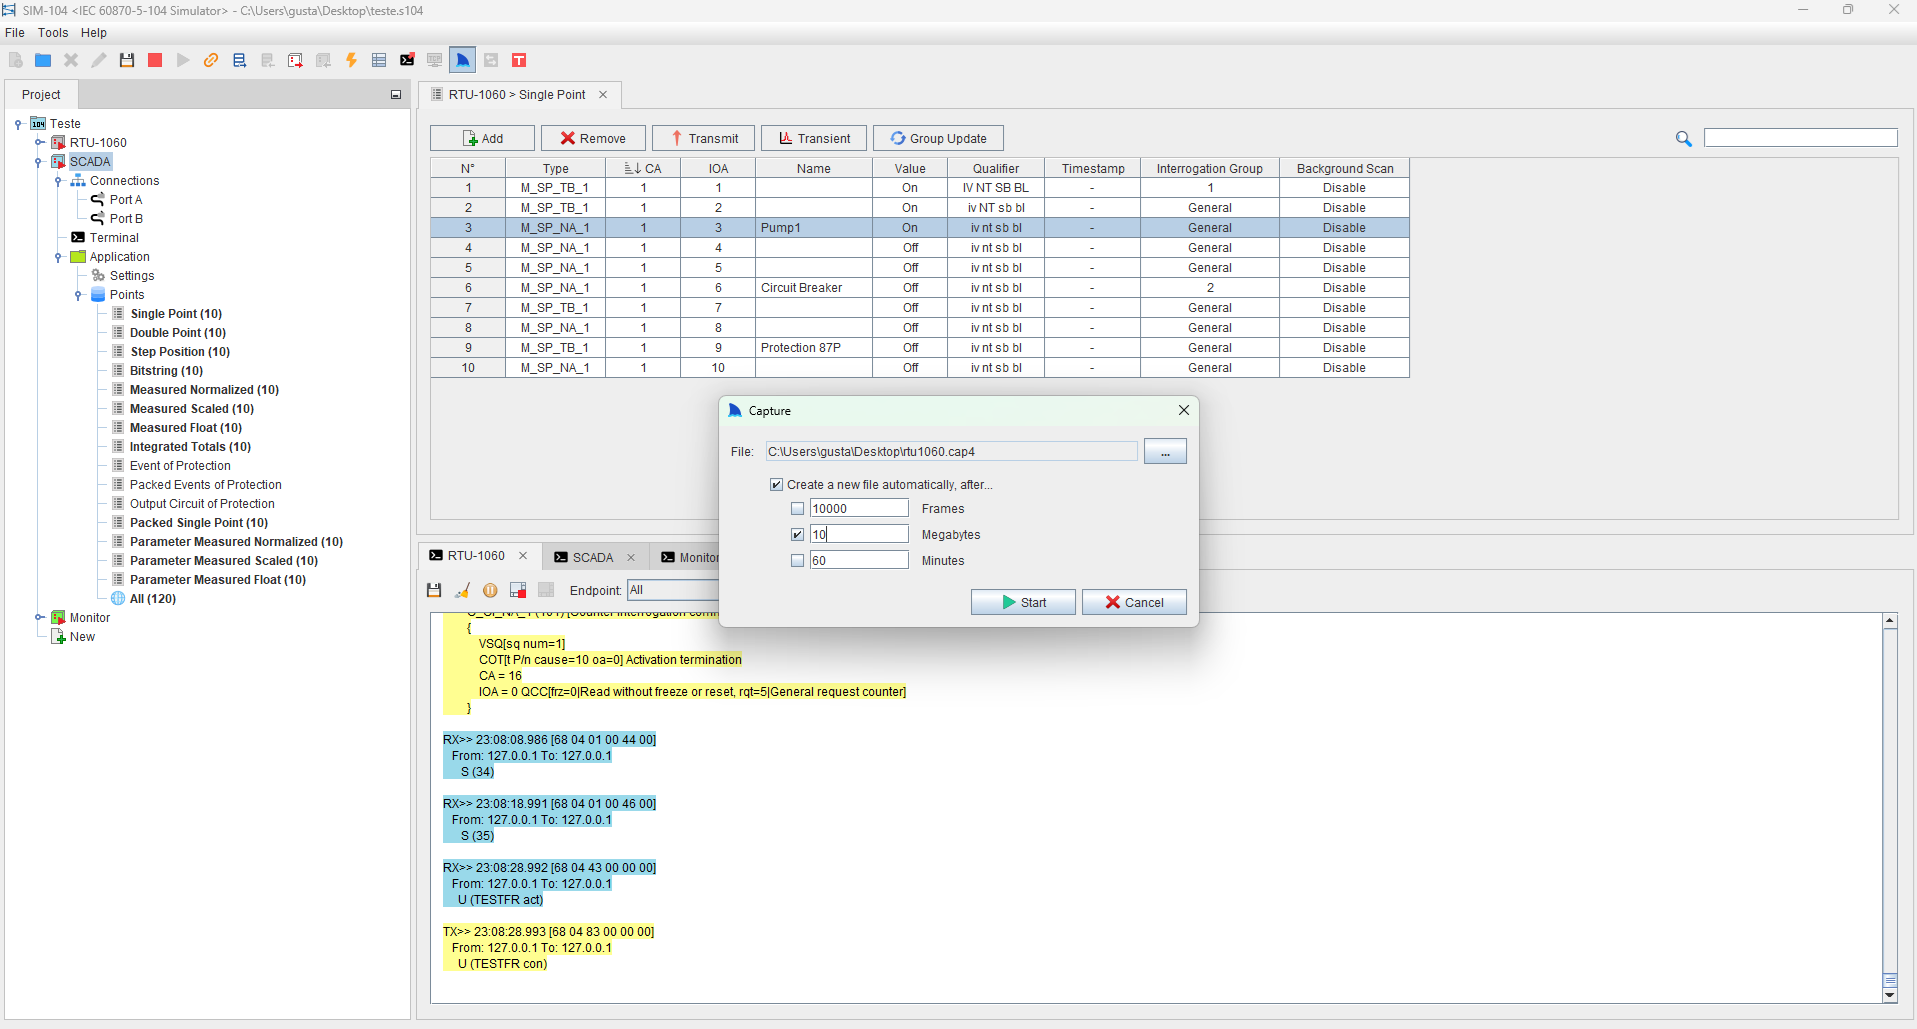The width and height of the screenshot is (1917, 1029).
Task: Click the blue open folder toolbar icon
Action: click(x=43, y=60)
